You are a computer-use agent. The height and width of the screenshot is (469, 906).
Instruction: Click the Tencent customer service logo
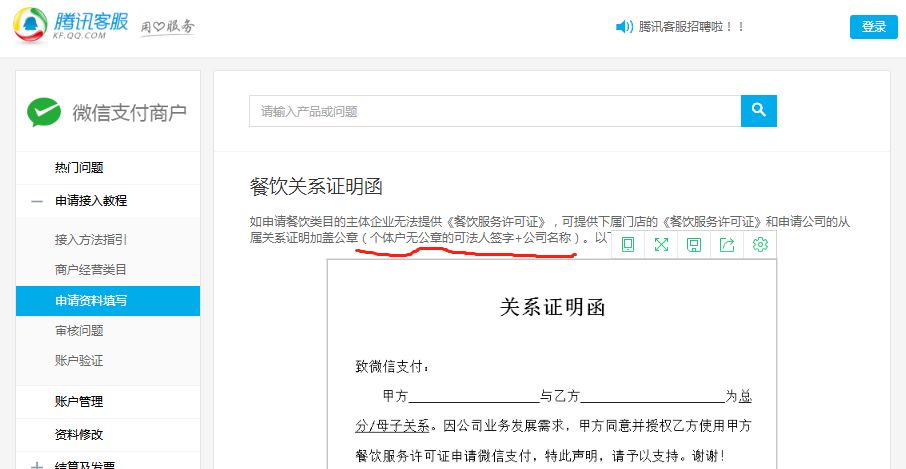click(70, 25)
